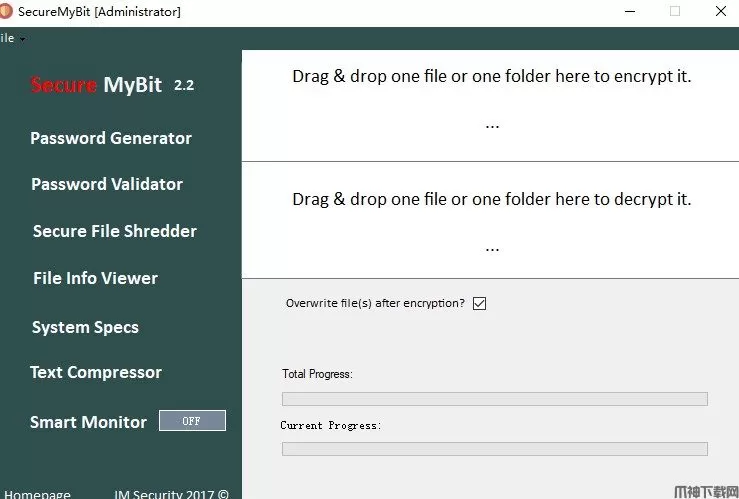Open the Text Compressor tool

click(95, 372)
